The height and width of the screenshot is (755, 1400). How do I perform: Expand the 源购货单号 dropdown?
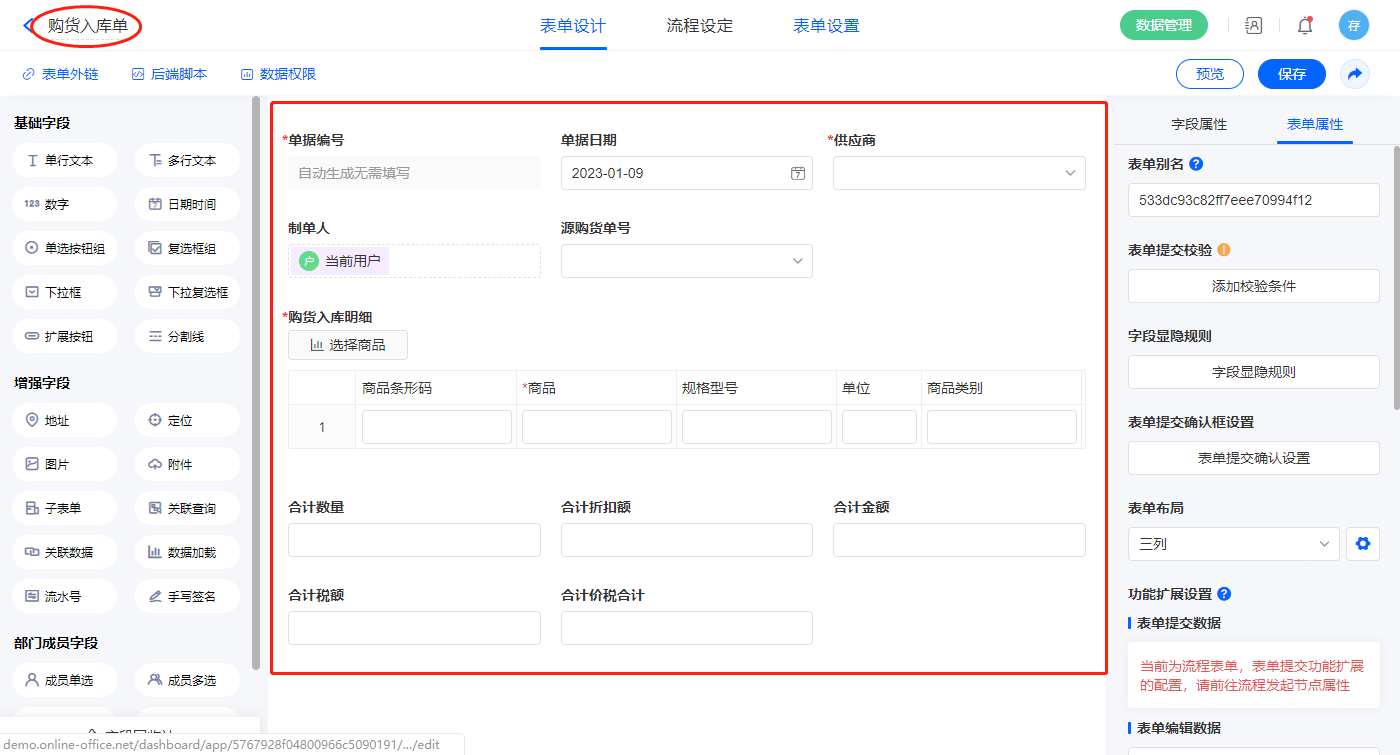point(687,261)
